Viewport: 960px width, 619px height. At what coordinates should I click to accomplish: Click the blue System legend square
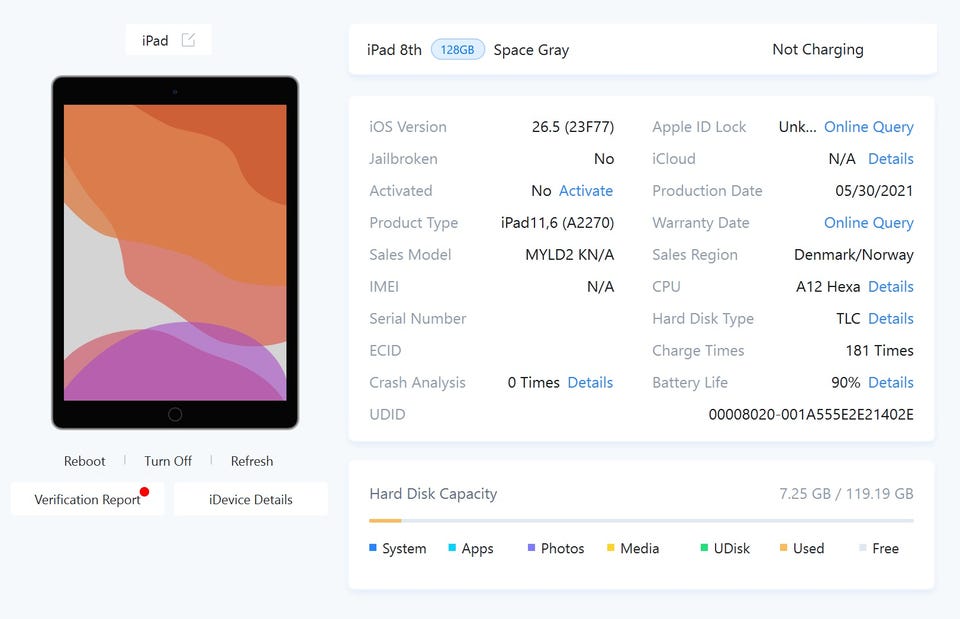tap(373, 547)
